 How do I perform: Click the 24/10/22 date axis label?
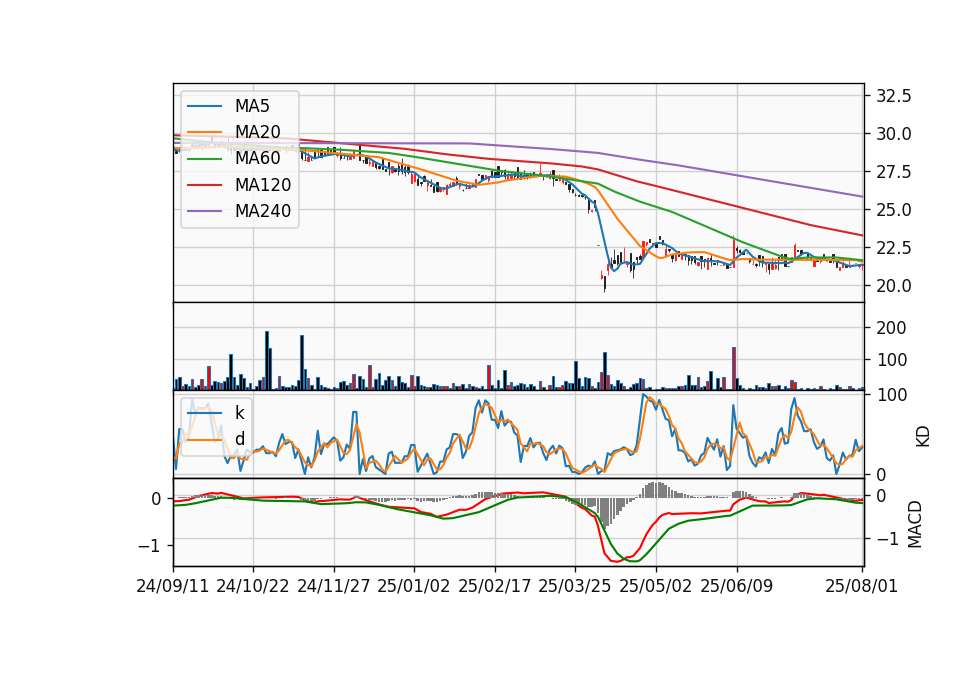click(253, 586)
